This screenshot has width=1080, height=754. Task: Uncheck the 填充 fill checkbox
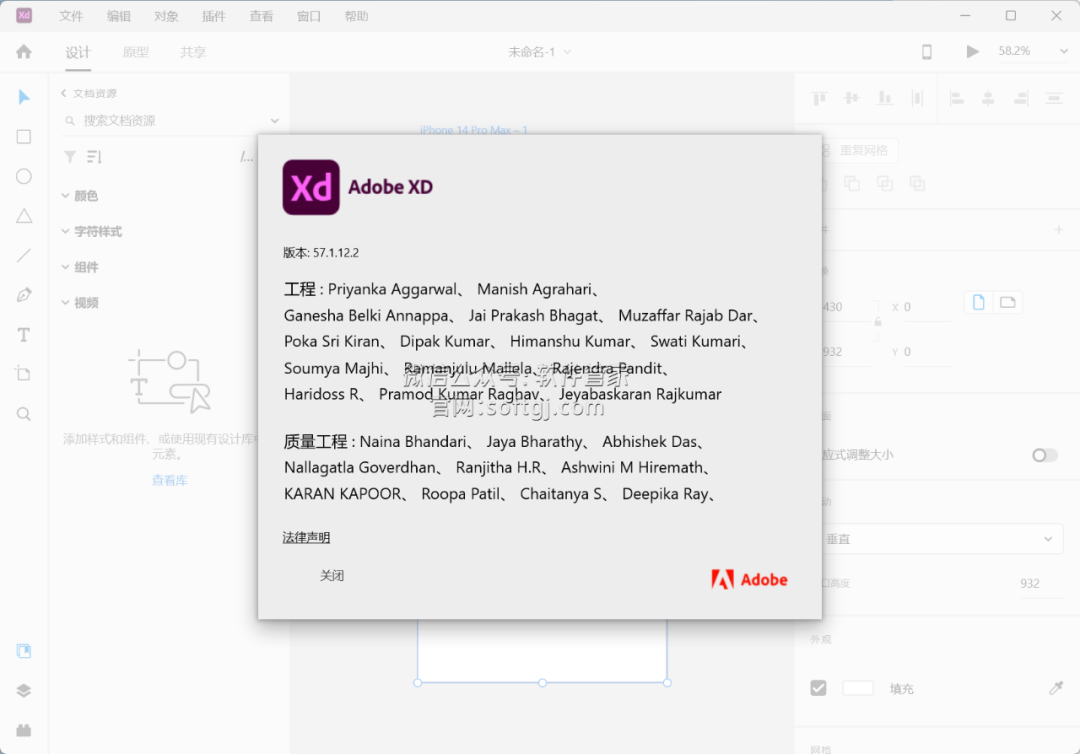[818, 688]
